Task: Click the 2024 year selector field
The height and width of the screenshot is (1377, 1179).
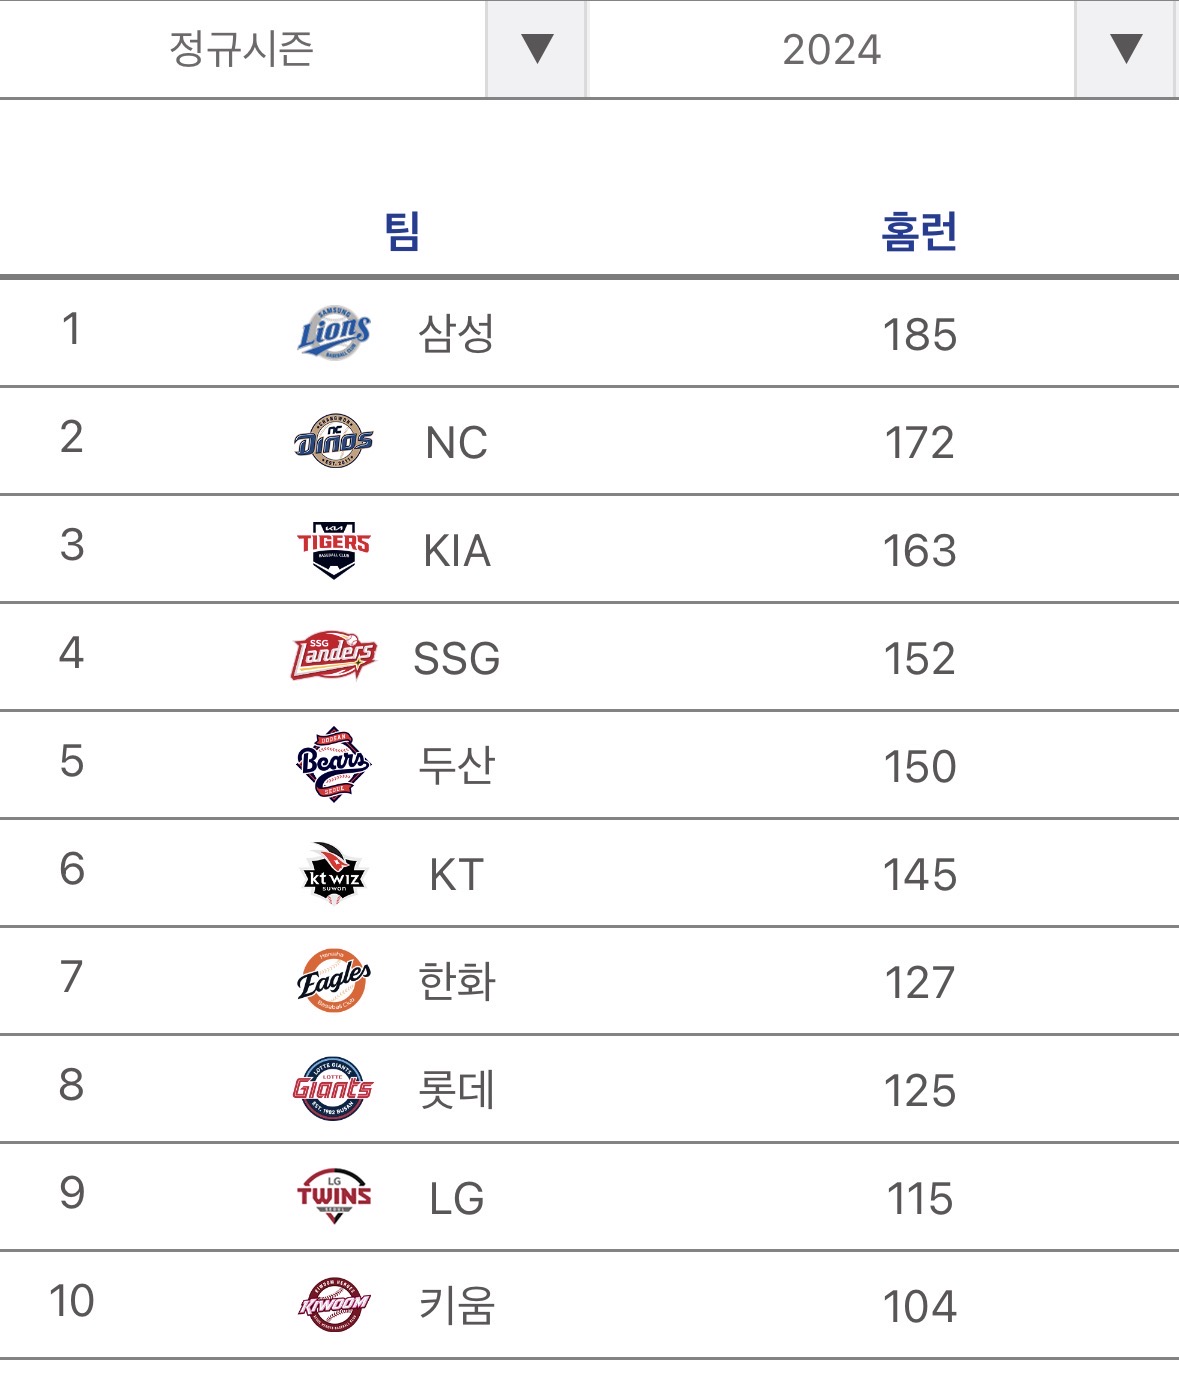Action: 831,49
